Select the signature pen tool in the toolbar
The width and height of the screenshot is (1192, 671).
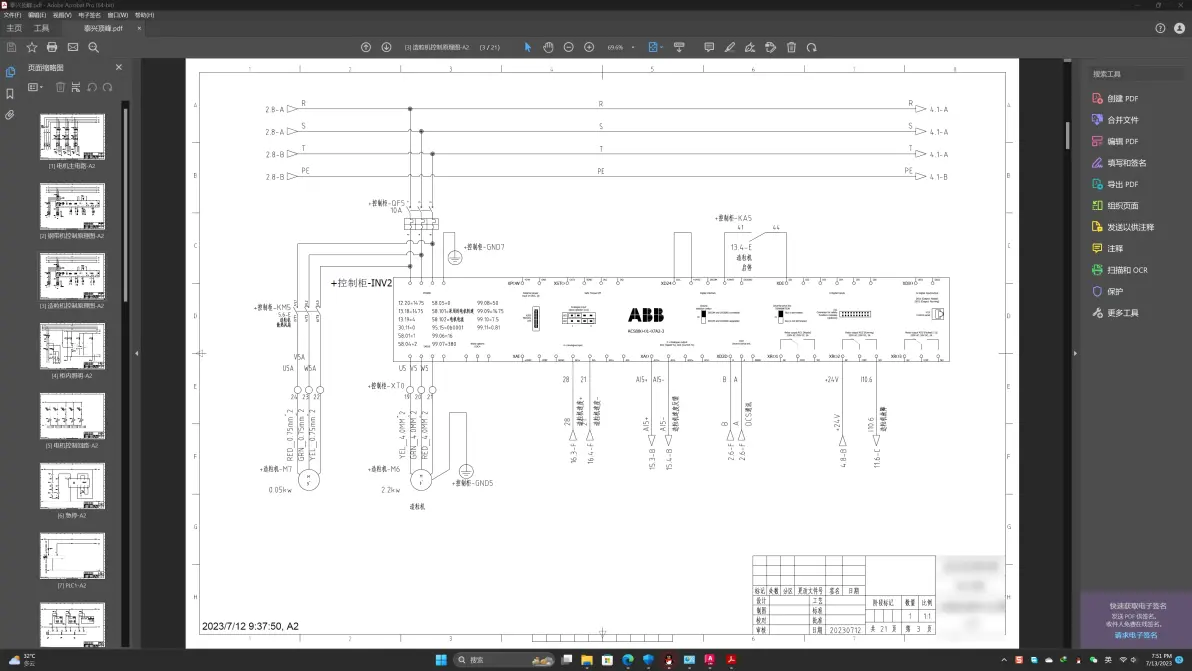[x=750, y=47]
